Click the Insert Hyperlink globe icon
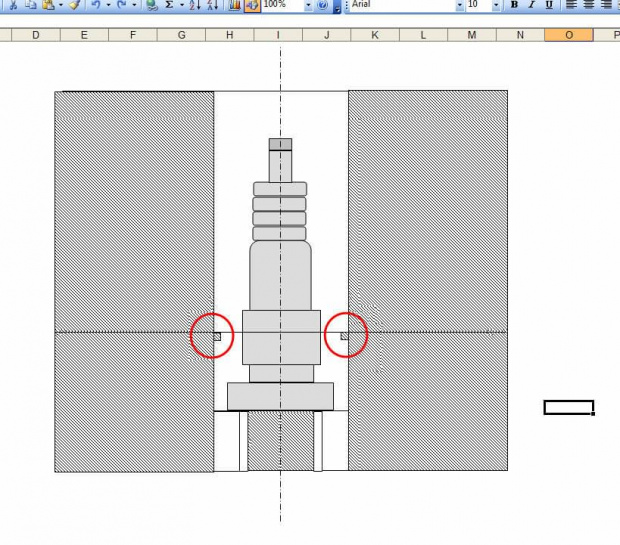Screen dimensions: 620x545 (x=152, y=5)
